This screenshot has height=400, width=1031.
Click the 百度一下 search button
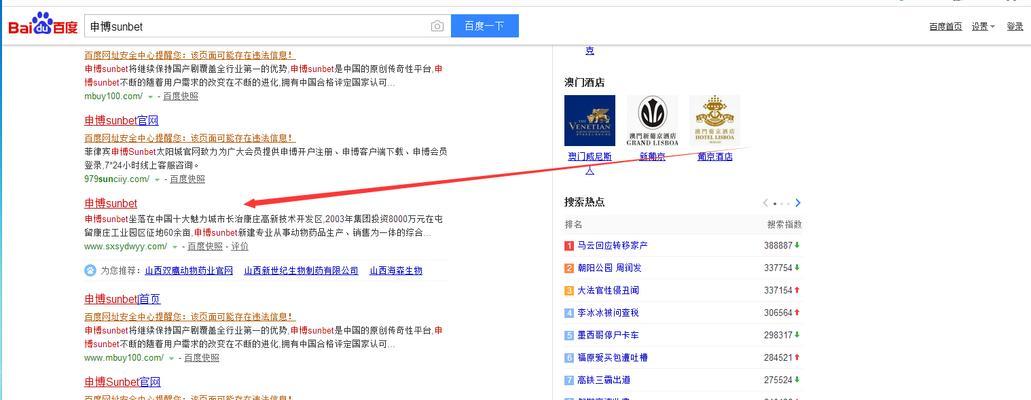(x=485, y=26)
